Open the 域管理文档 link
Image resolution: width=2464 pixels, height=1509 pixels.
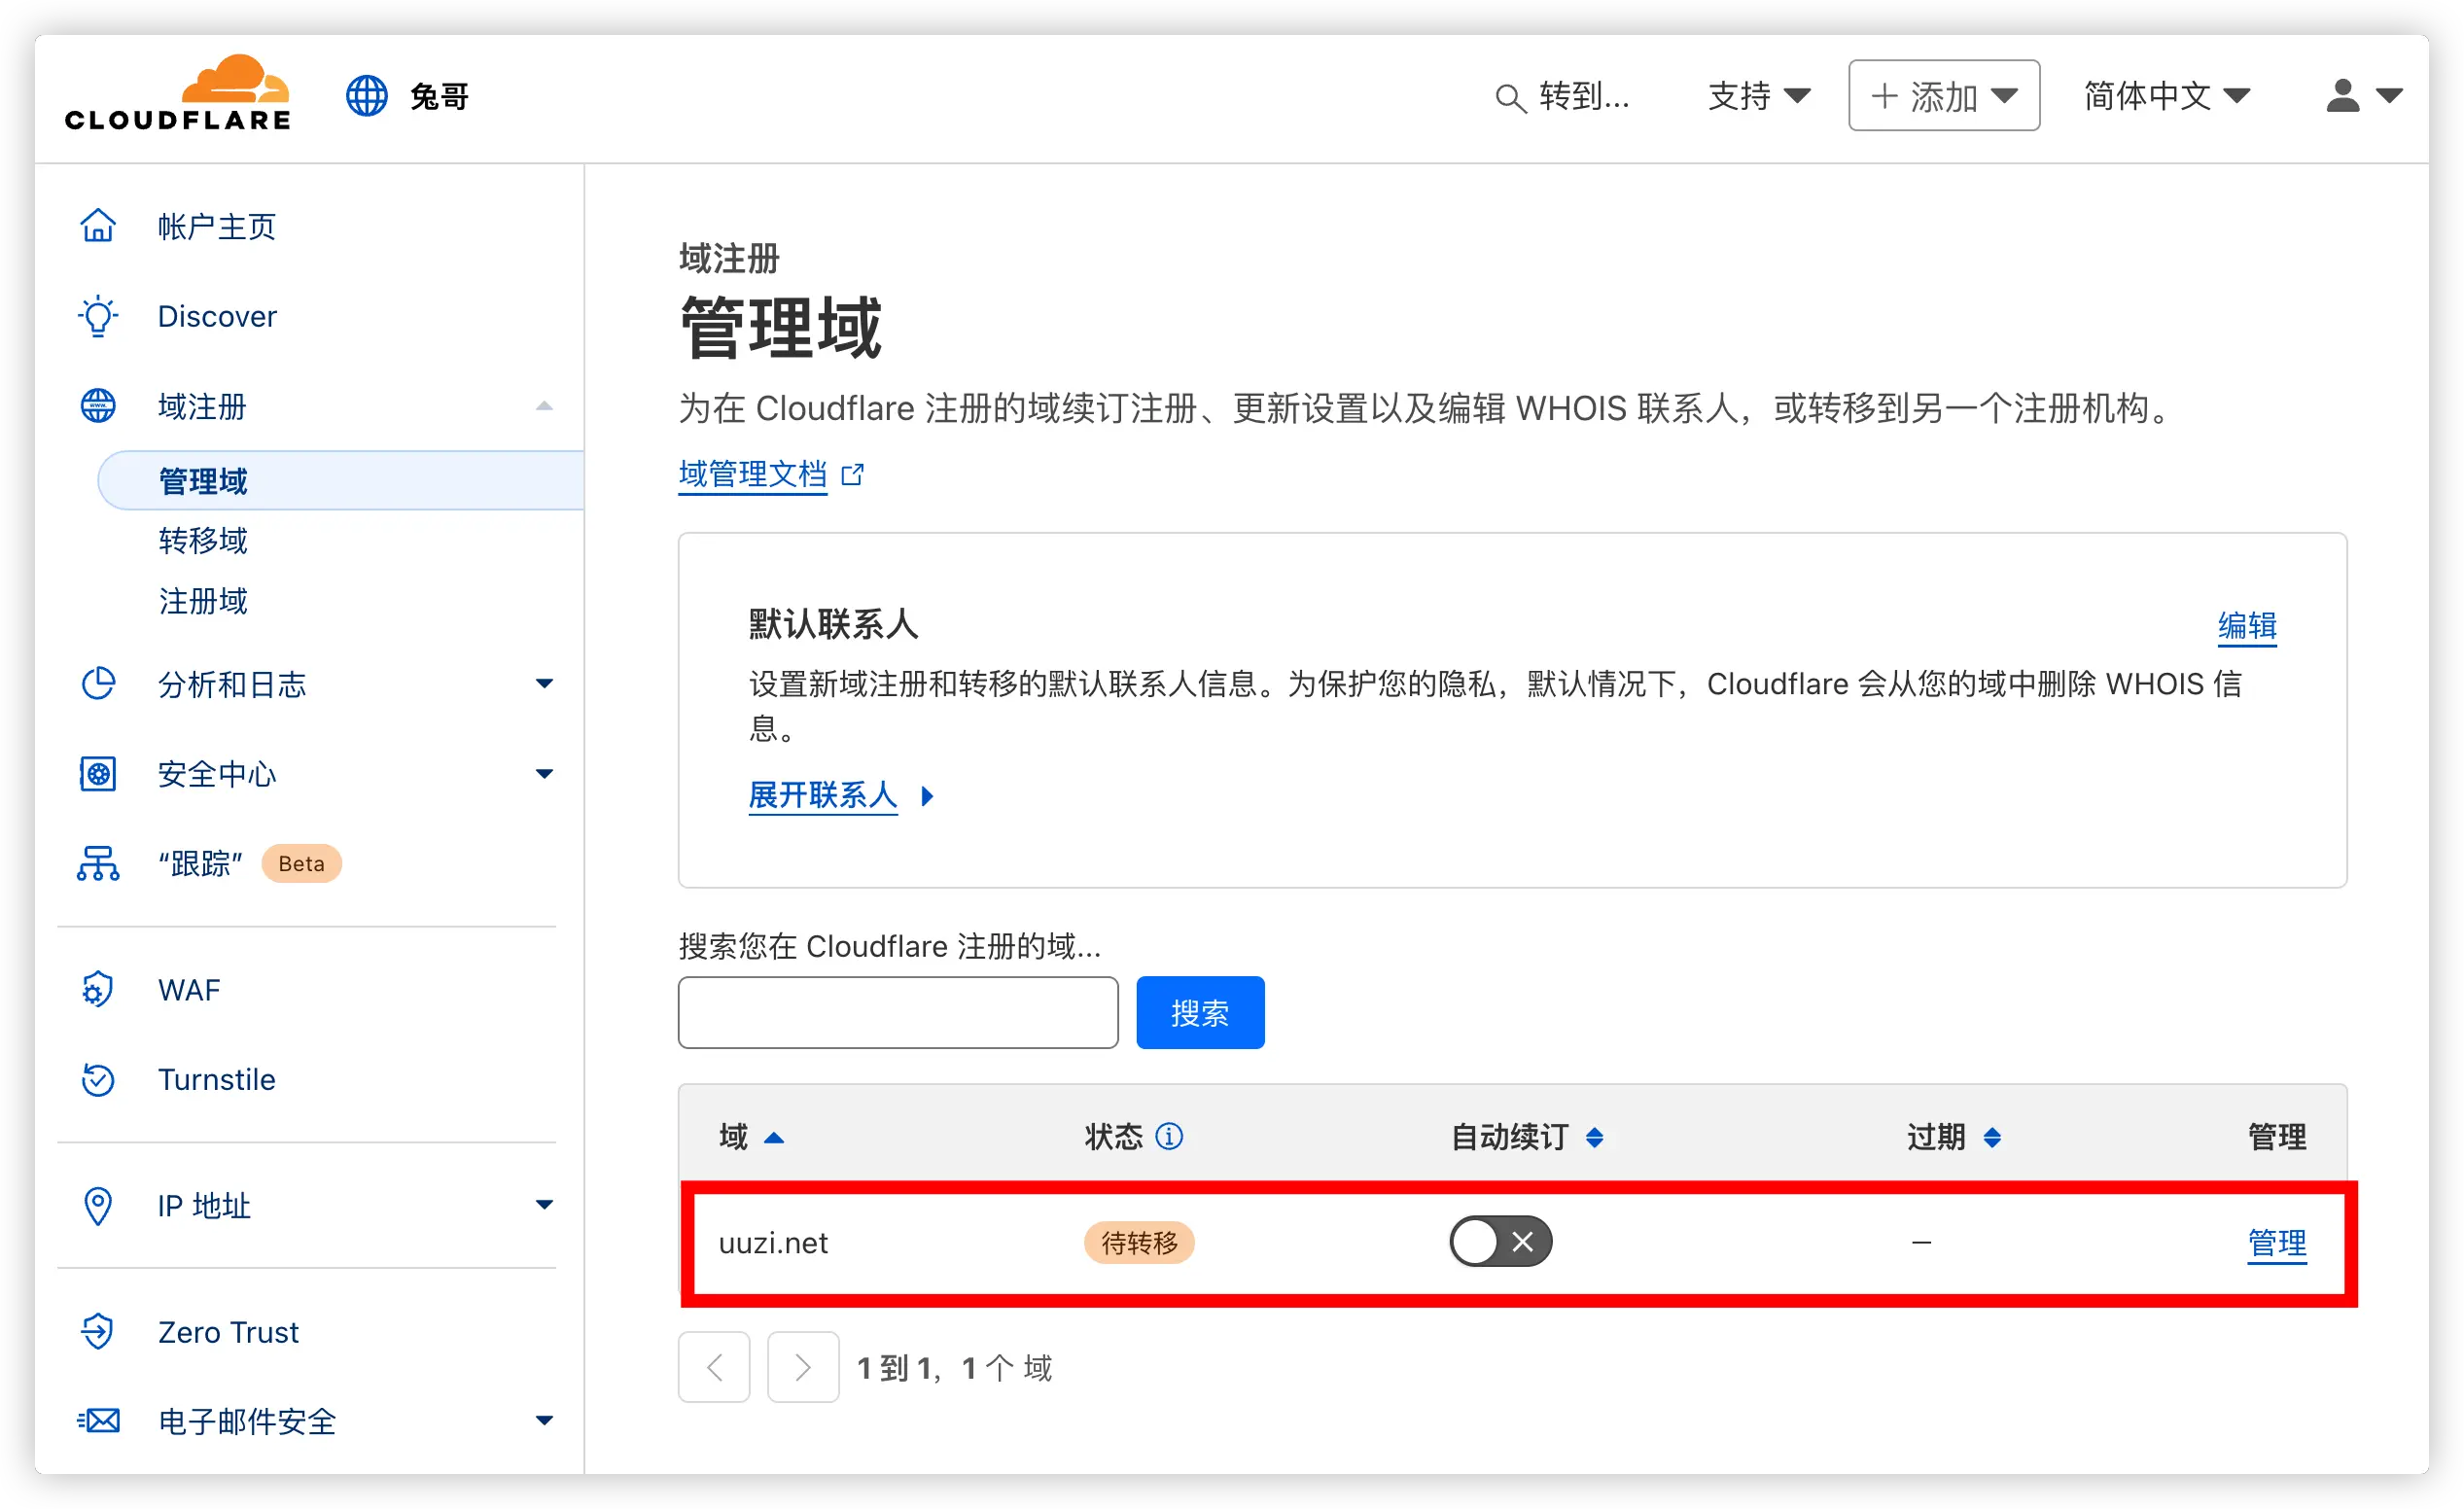pos(753,474)
